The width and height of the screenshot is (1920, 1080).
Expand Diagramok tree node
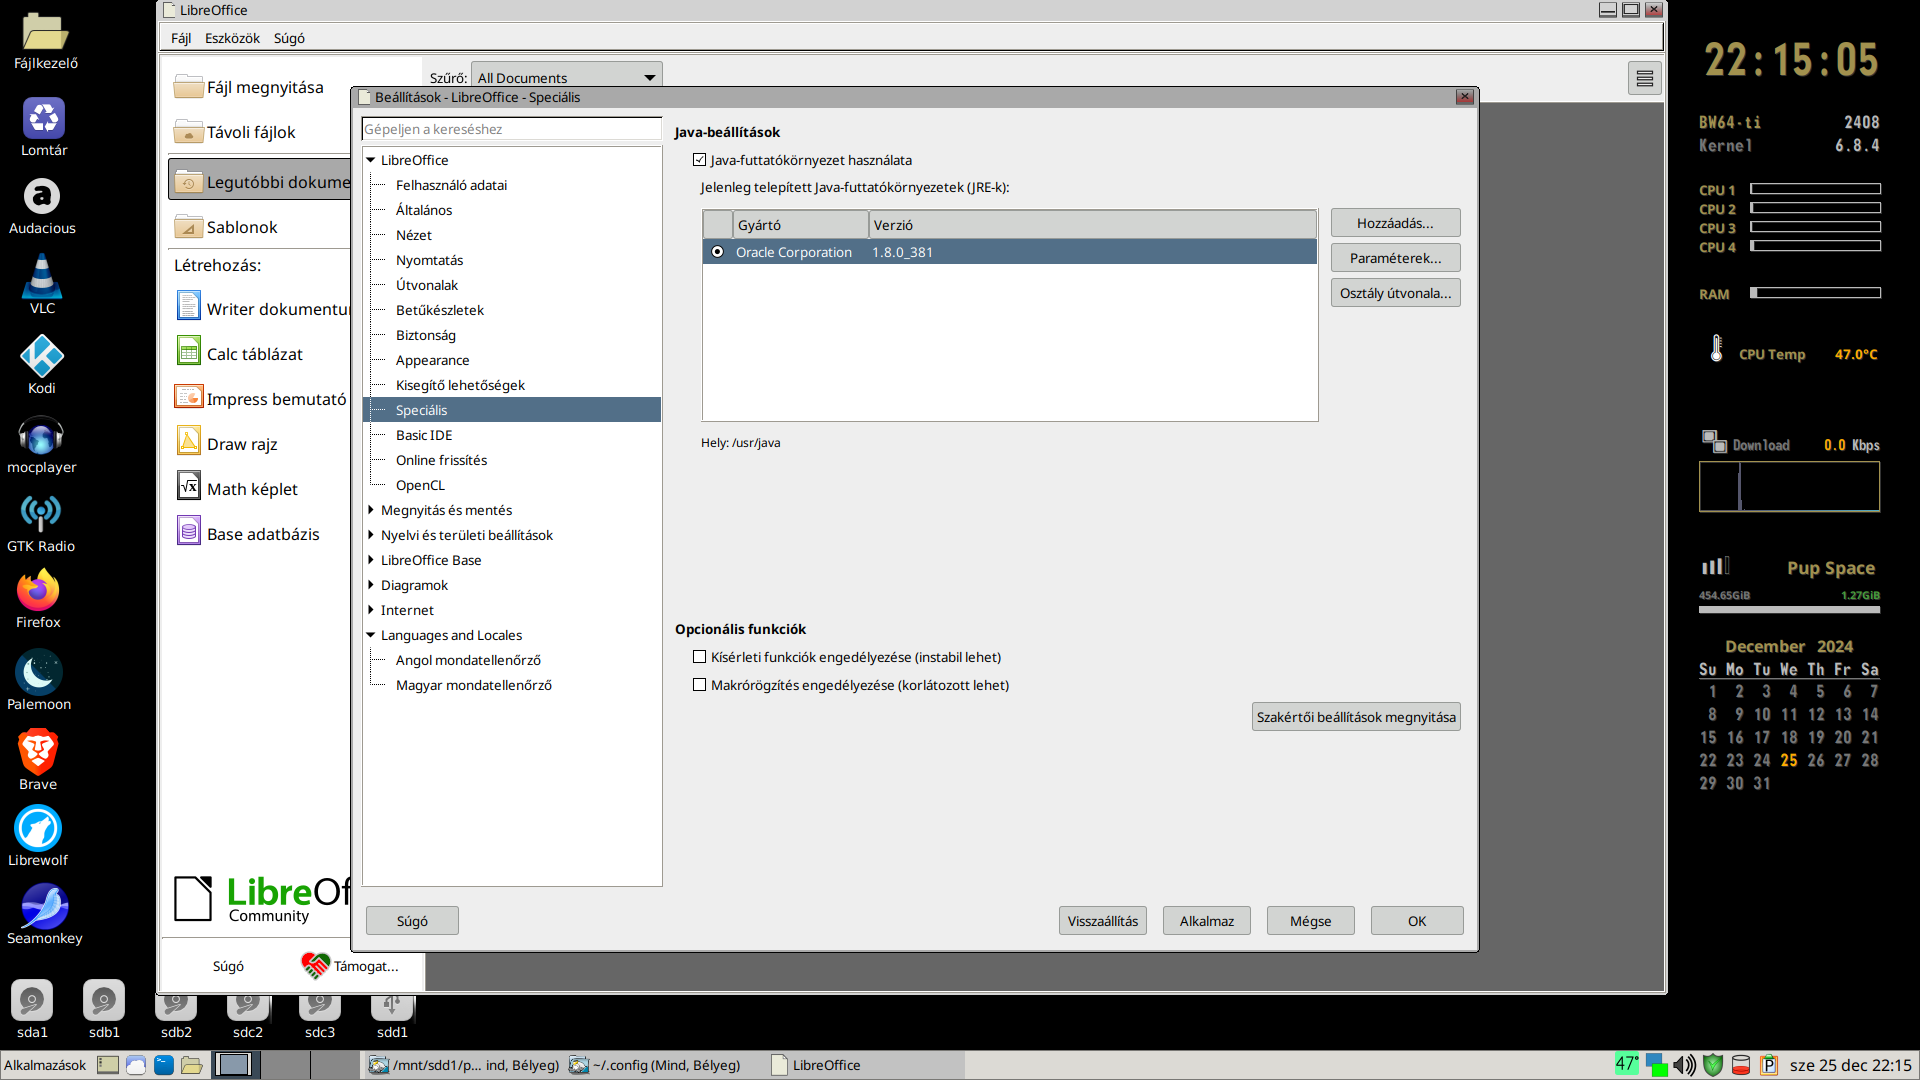[x=371, y=585]
